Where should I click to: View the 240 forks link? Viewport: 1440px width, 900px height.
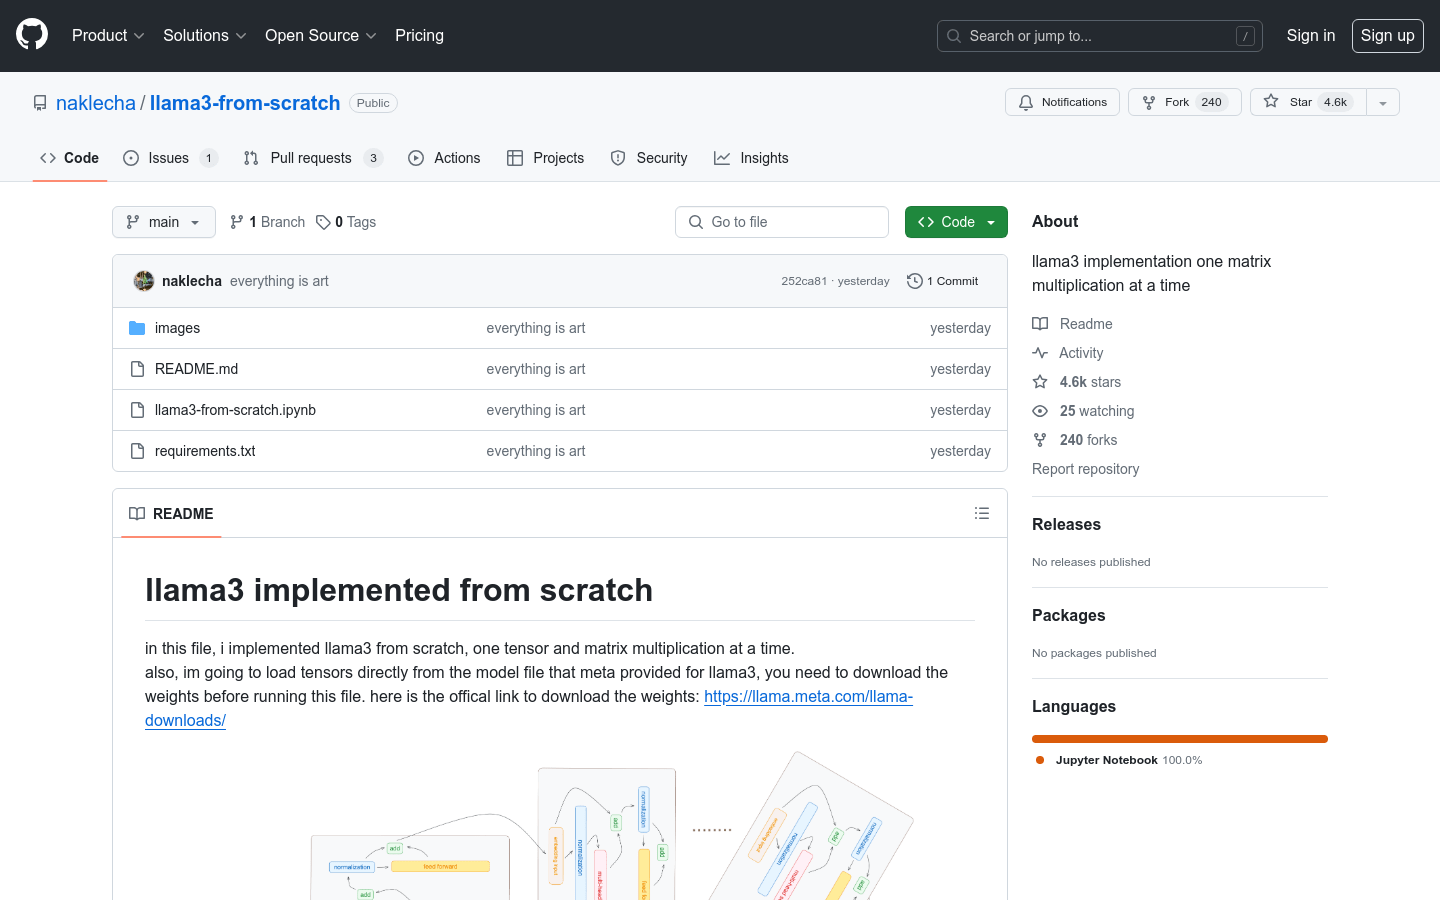(1075, 440)
